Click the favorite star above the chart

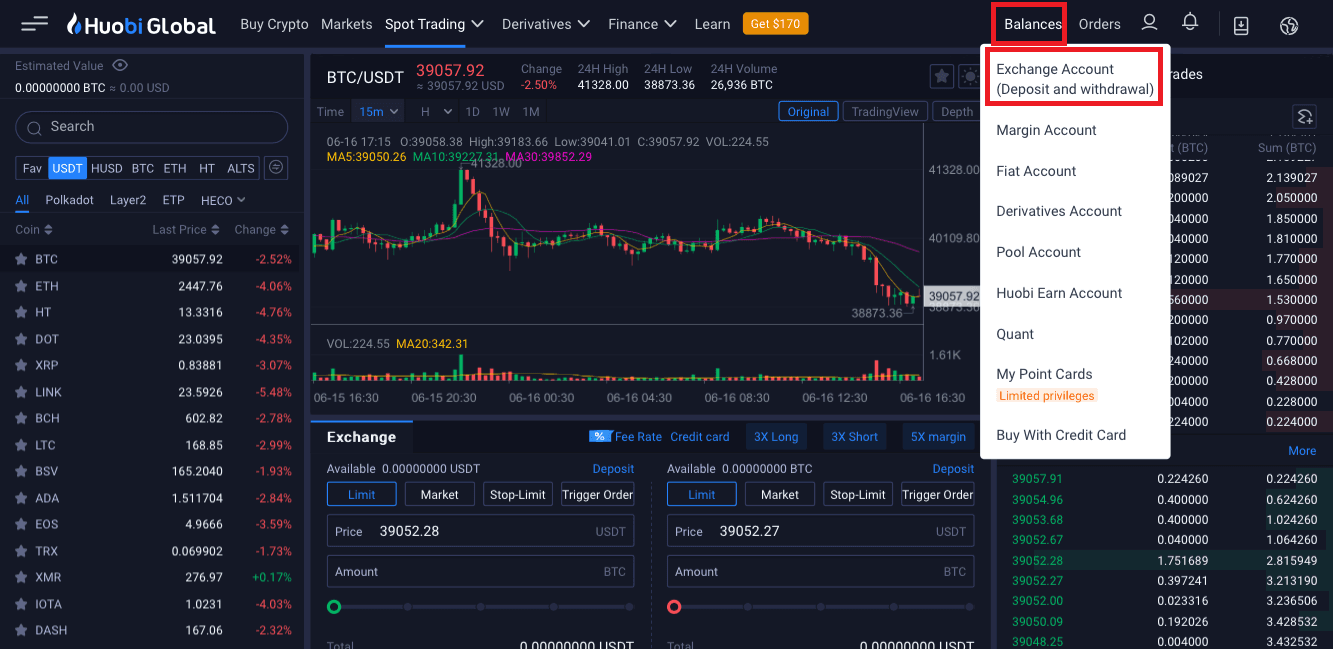pos(941,76)
